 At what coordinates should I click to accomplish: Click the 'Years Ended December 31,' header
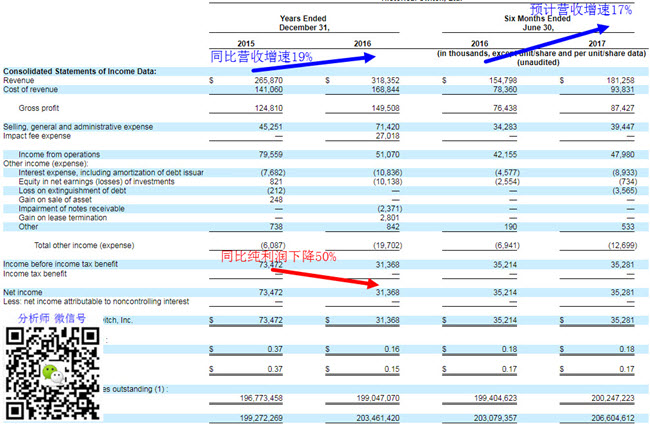303,23
